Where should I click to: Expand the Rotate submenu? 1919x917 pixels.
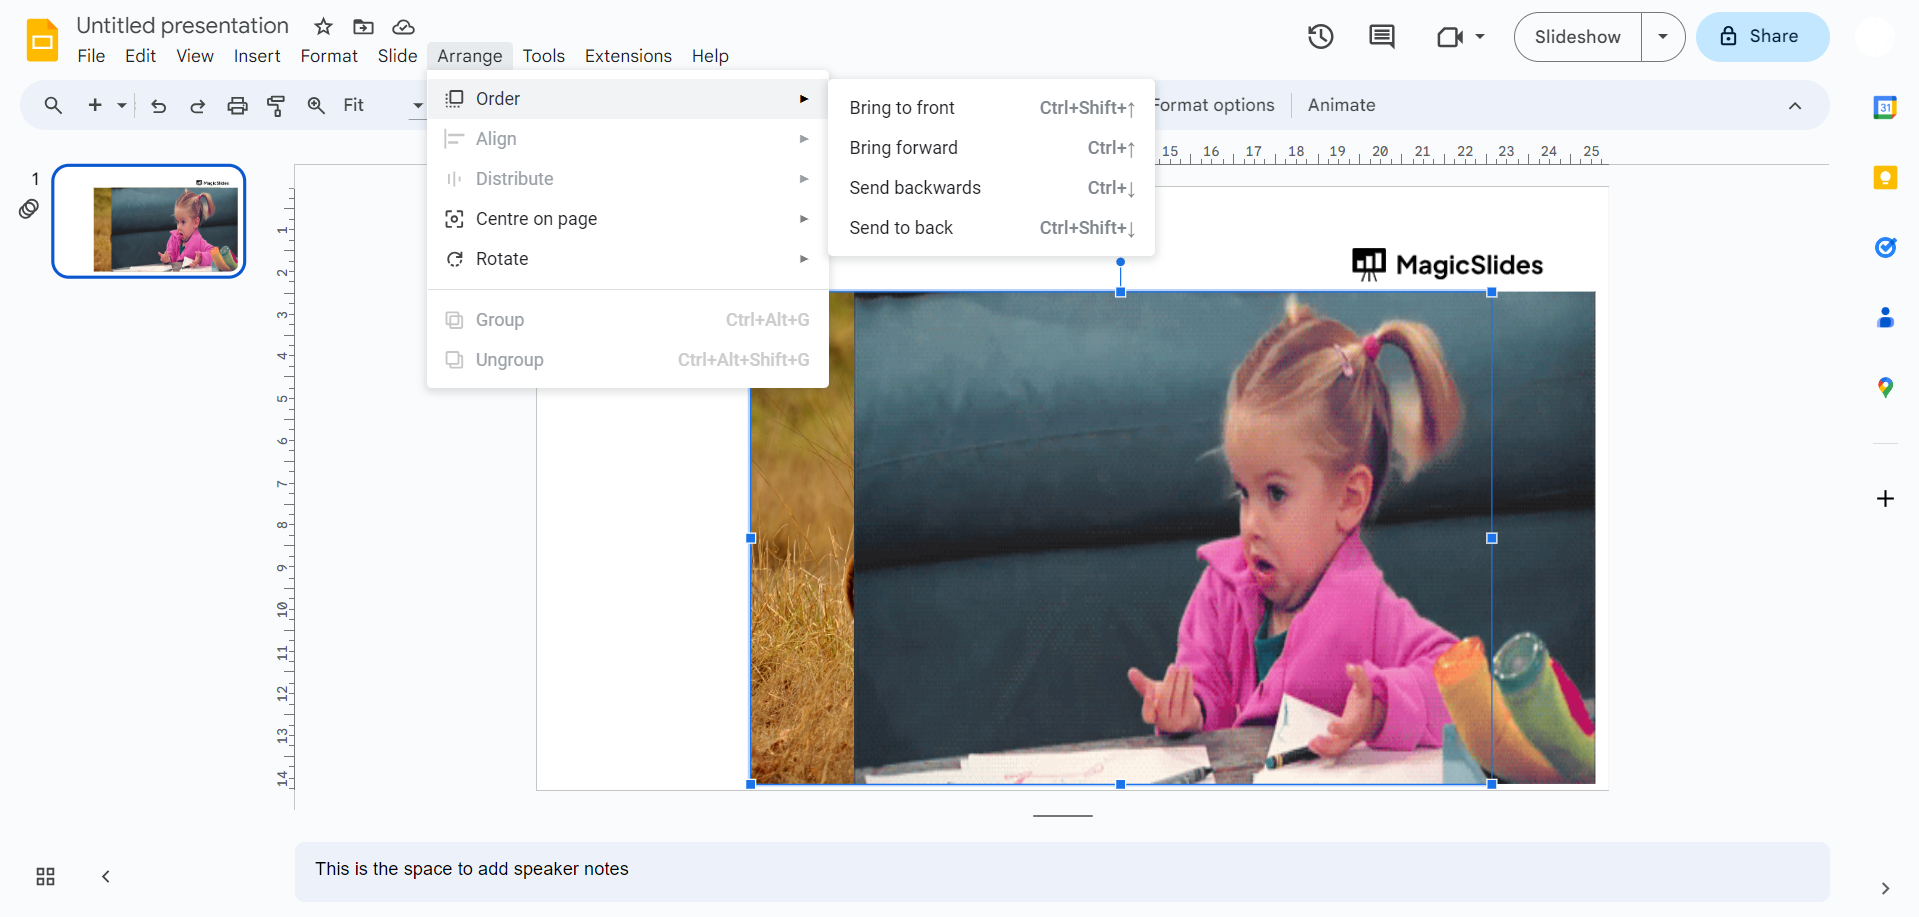(628, 259)
